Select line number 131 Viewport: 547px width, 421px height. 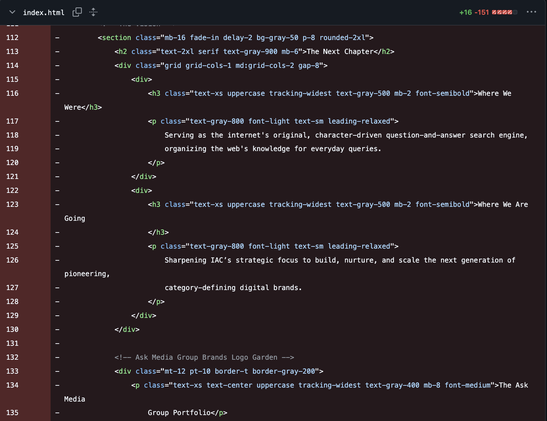pos(13,344)
